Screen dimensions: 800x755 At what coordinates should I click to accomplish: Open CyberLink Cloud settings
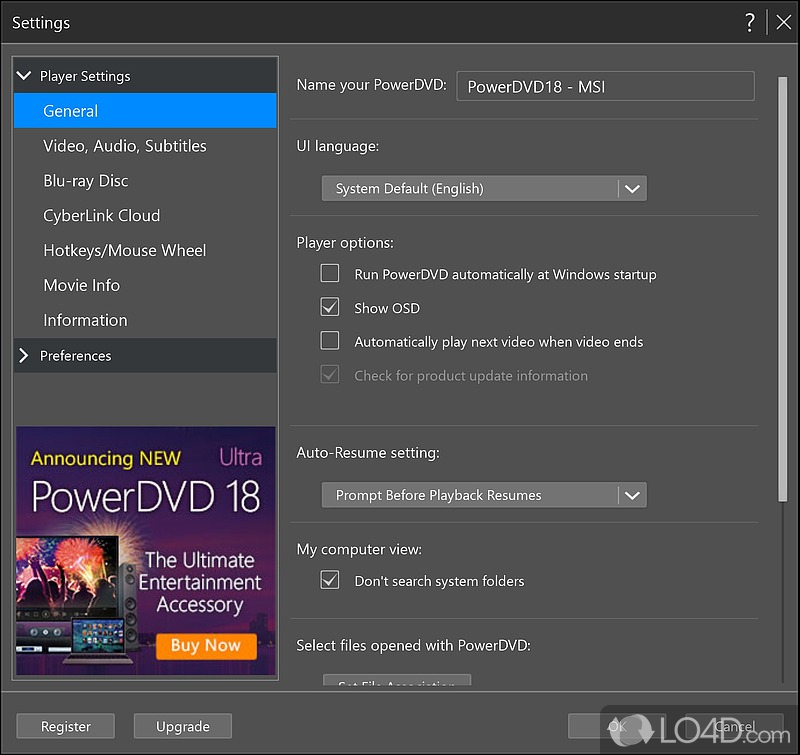coord(101,216)
